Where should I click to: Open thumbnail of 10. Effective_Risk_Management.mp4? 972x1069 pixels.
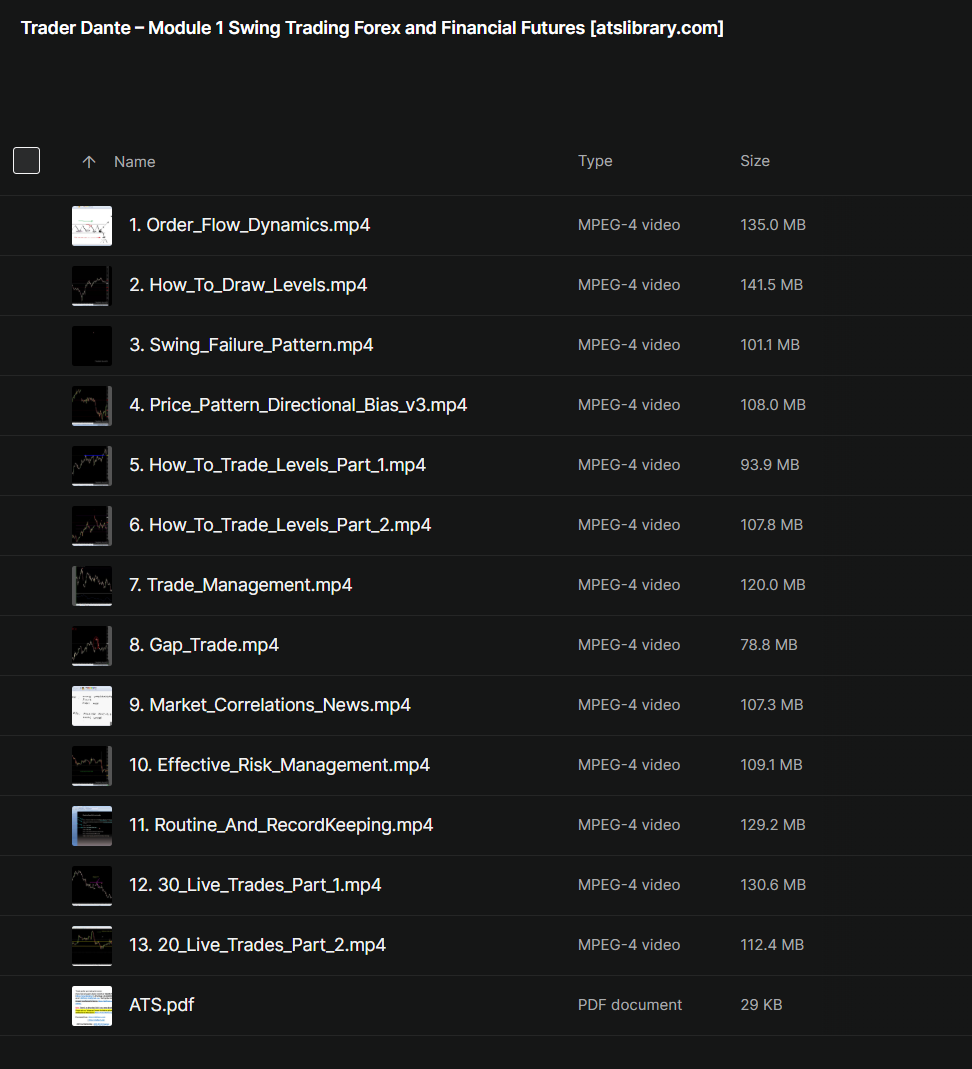pos(92,766)
